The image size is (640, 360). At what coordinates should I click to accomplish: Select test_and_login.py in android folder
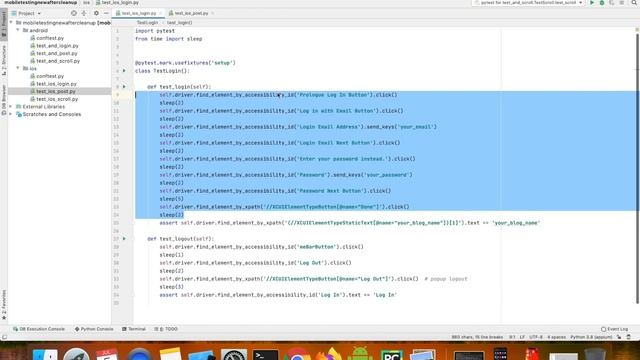pyautogui.click(x=54, y=46)
